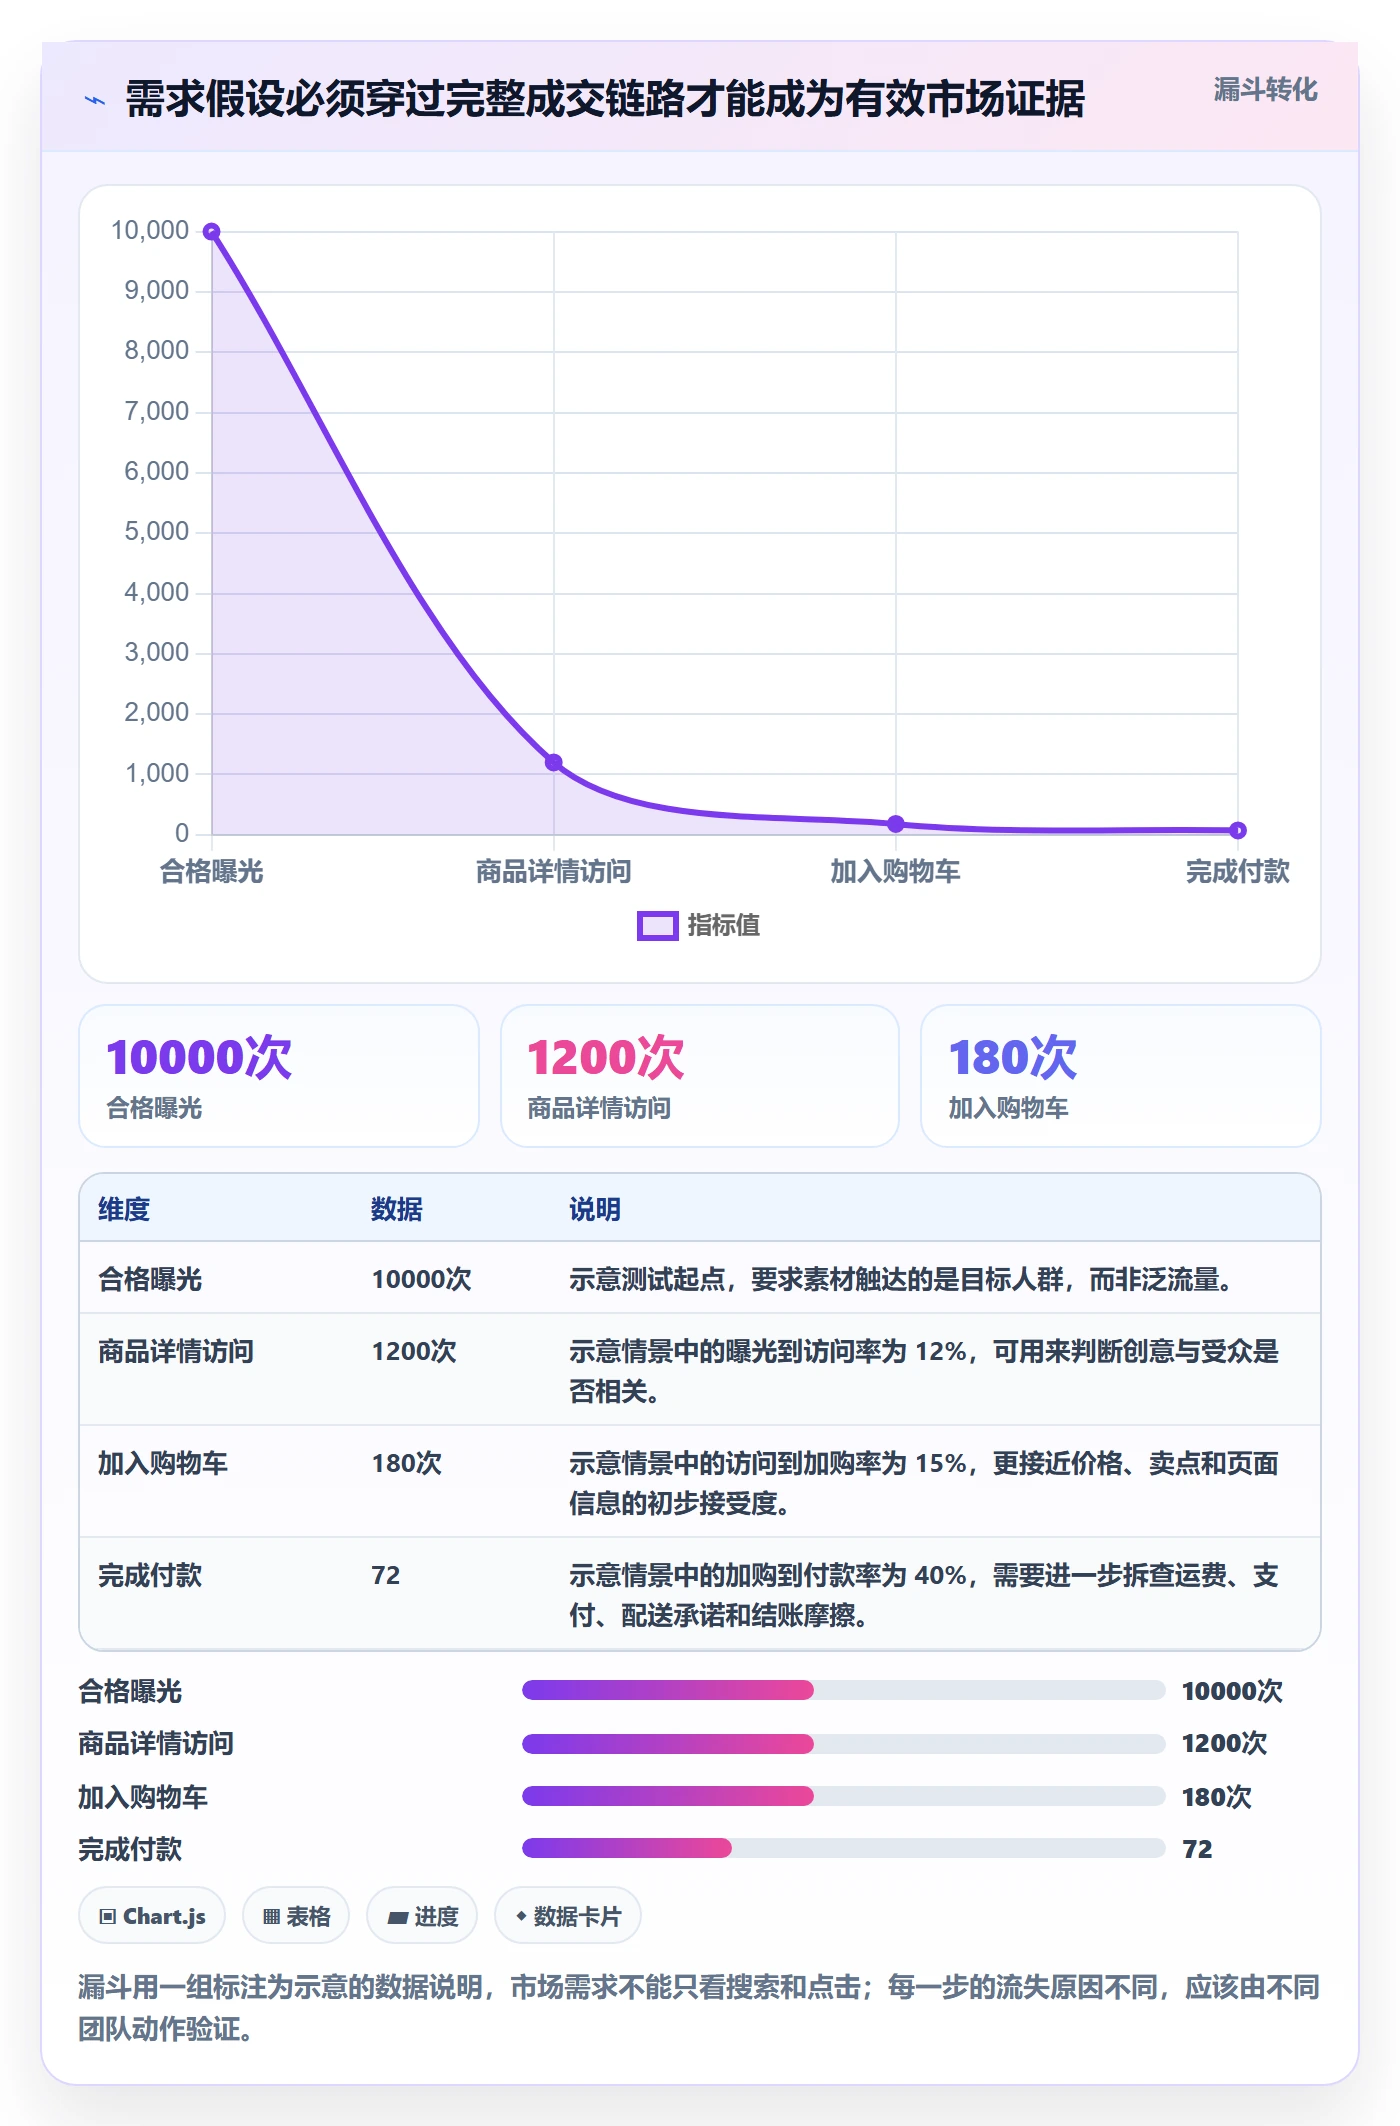Click the 进度 tag chip
This screenshot has width=1400, height=2126.
422,1916
